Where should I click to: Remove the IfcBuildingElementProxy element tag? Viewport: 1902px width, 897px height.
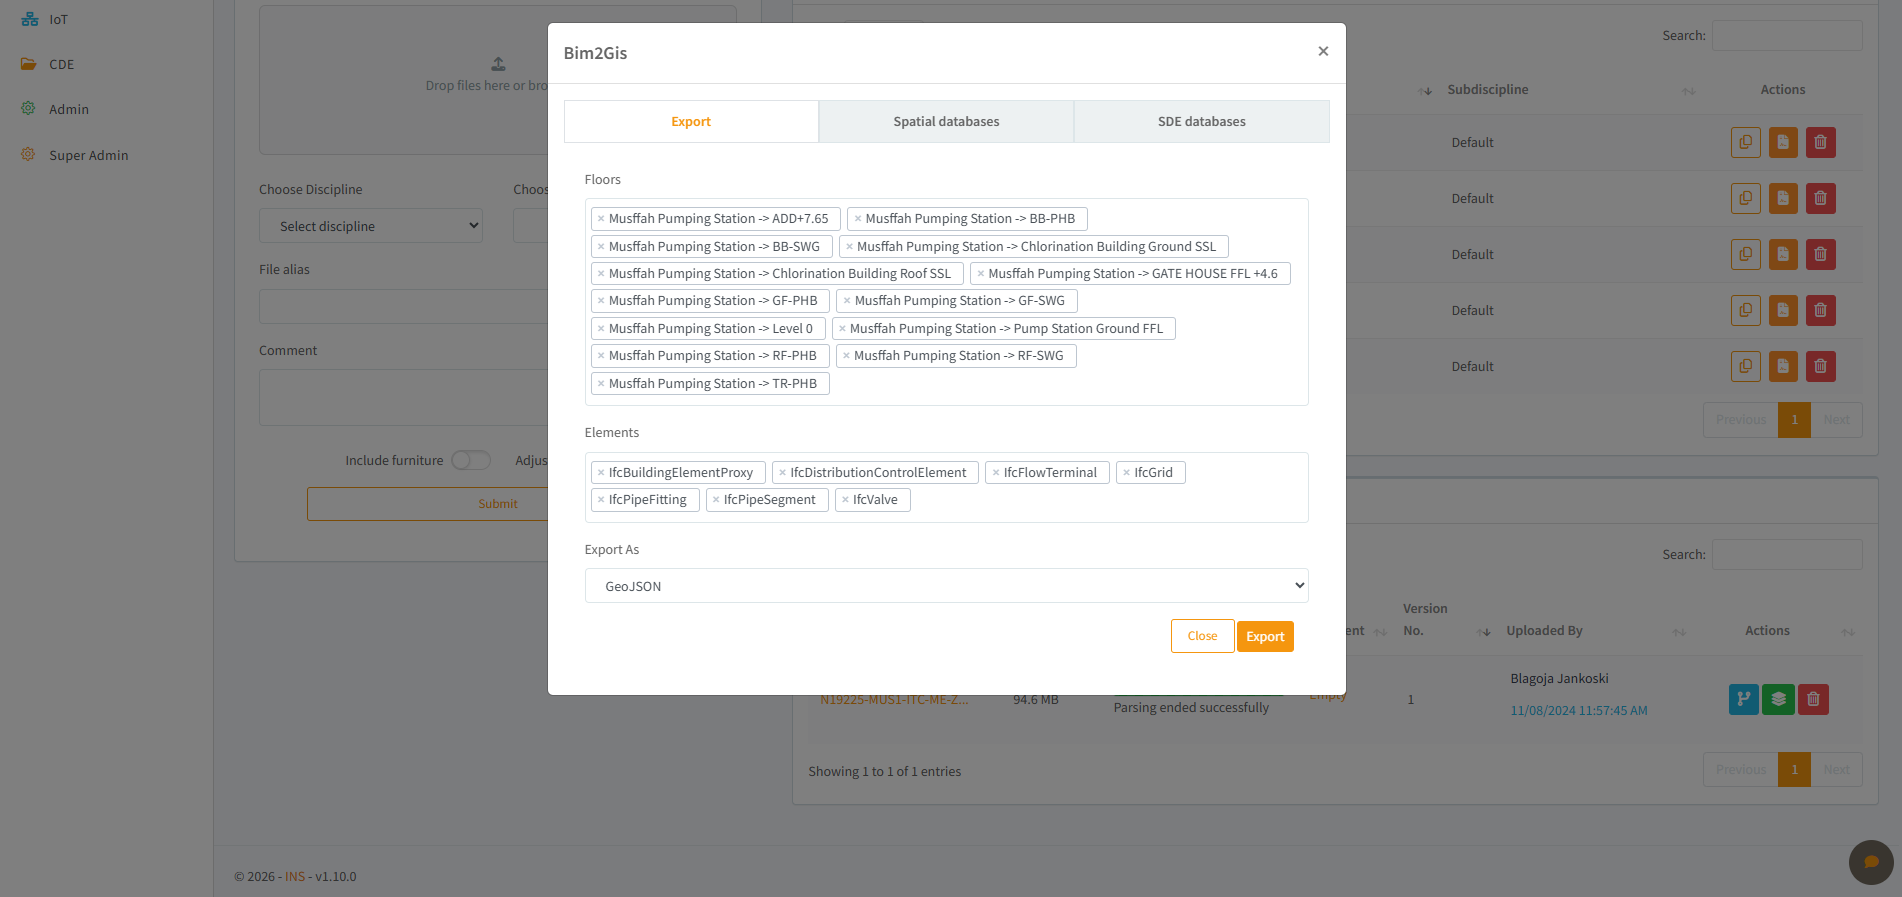click(601, 473)
